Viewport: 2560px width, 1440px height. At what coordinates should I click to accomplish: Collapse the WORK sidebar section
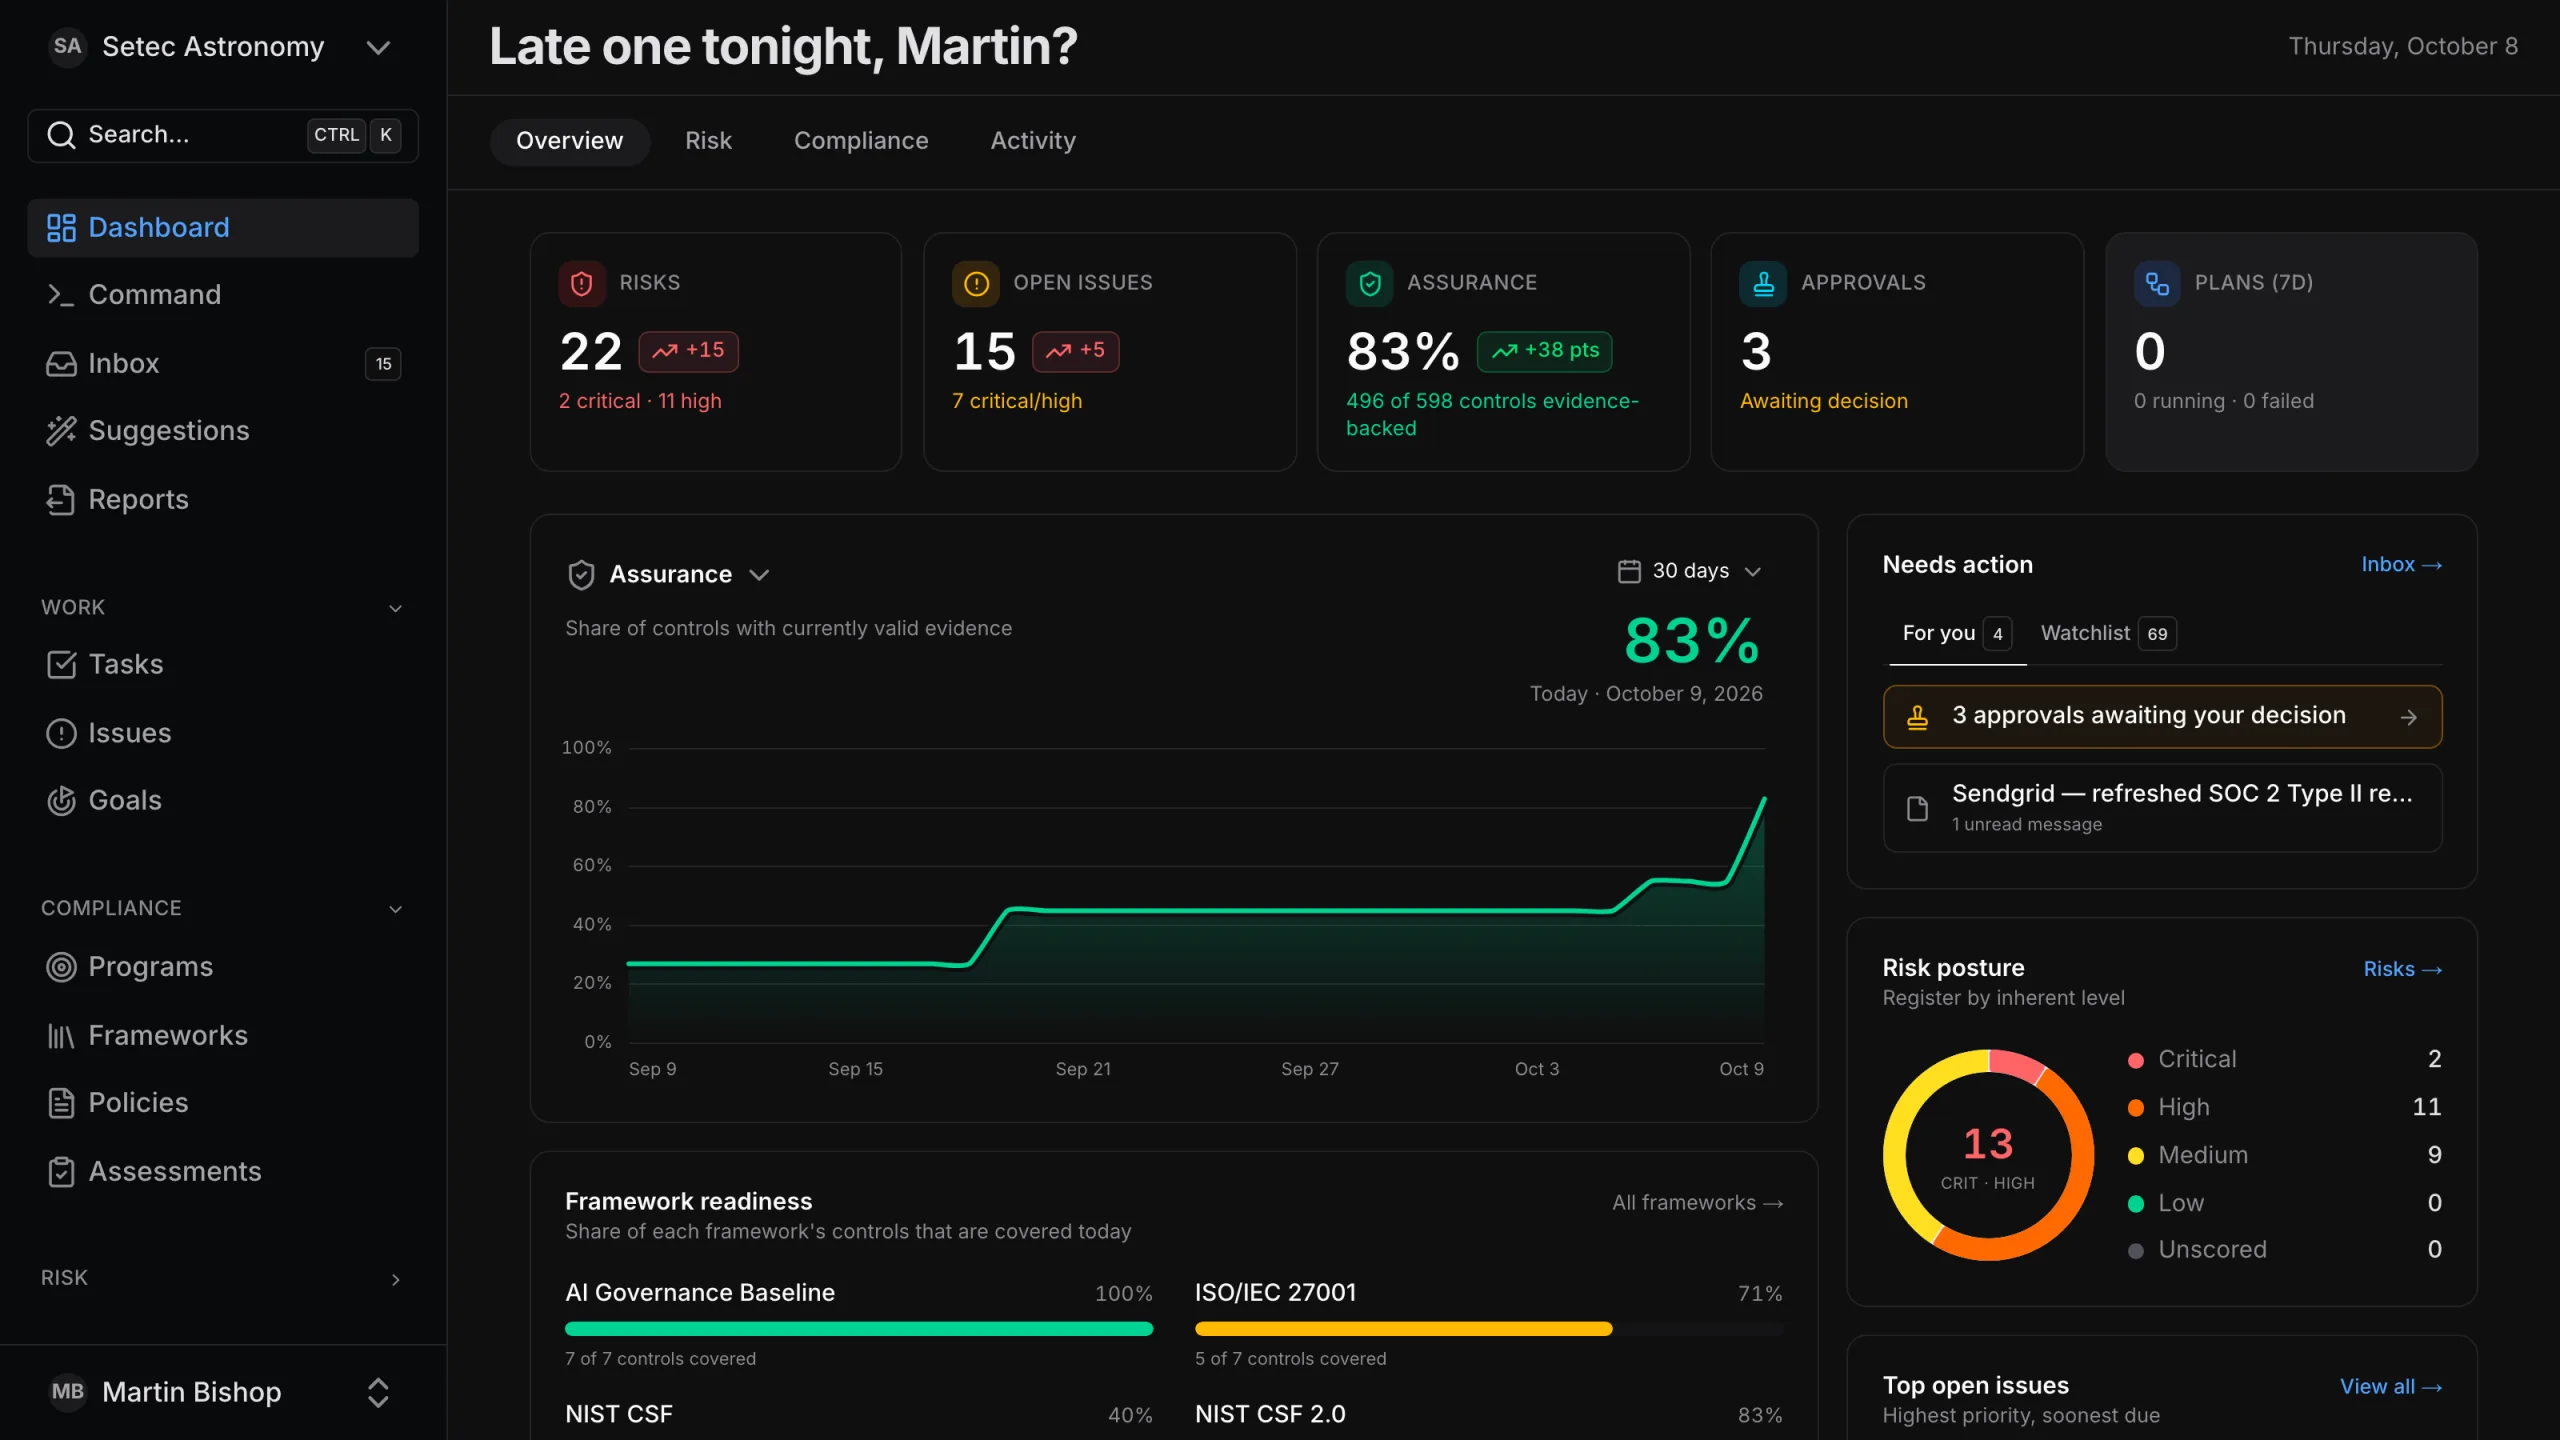(396, 608)
